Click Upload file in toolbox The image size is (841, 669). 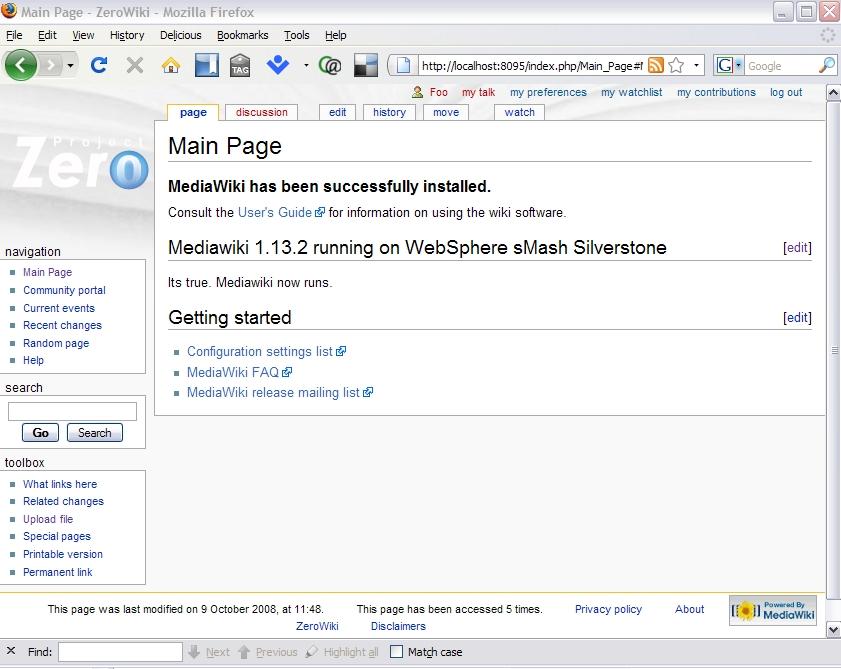[48, 519]
